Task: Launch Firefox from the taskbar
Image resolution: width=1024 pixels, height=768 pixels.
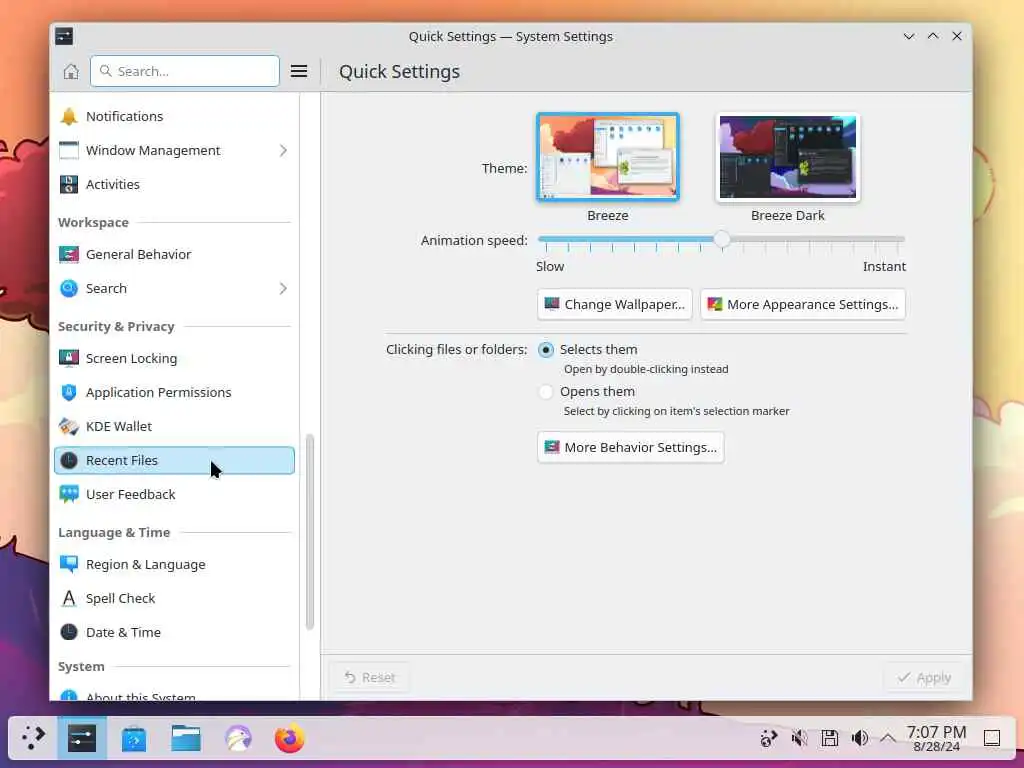Action: (x=289, y=739)
